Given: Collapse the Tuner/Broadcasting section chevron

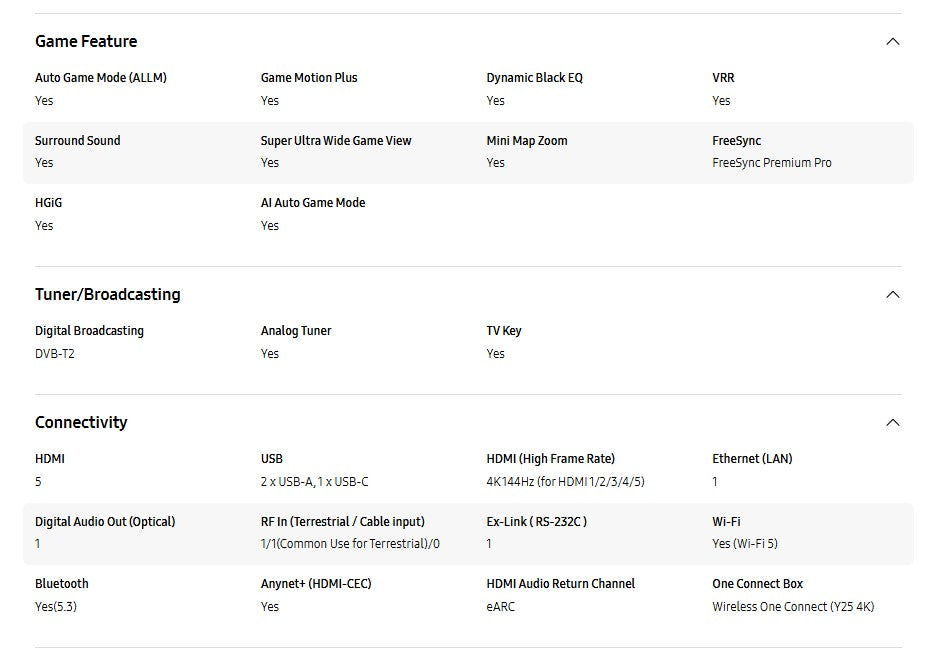Looking at the screenshot, I should 892,295.
